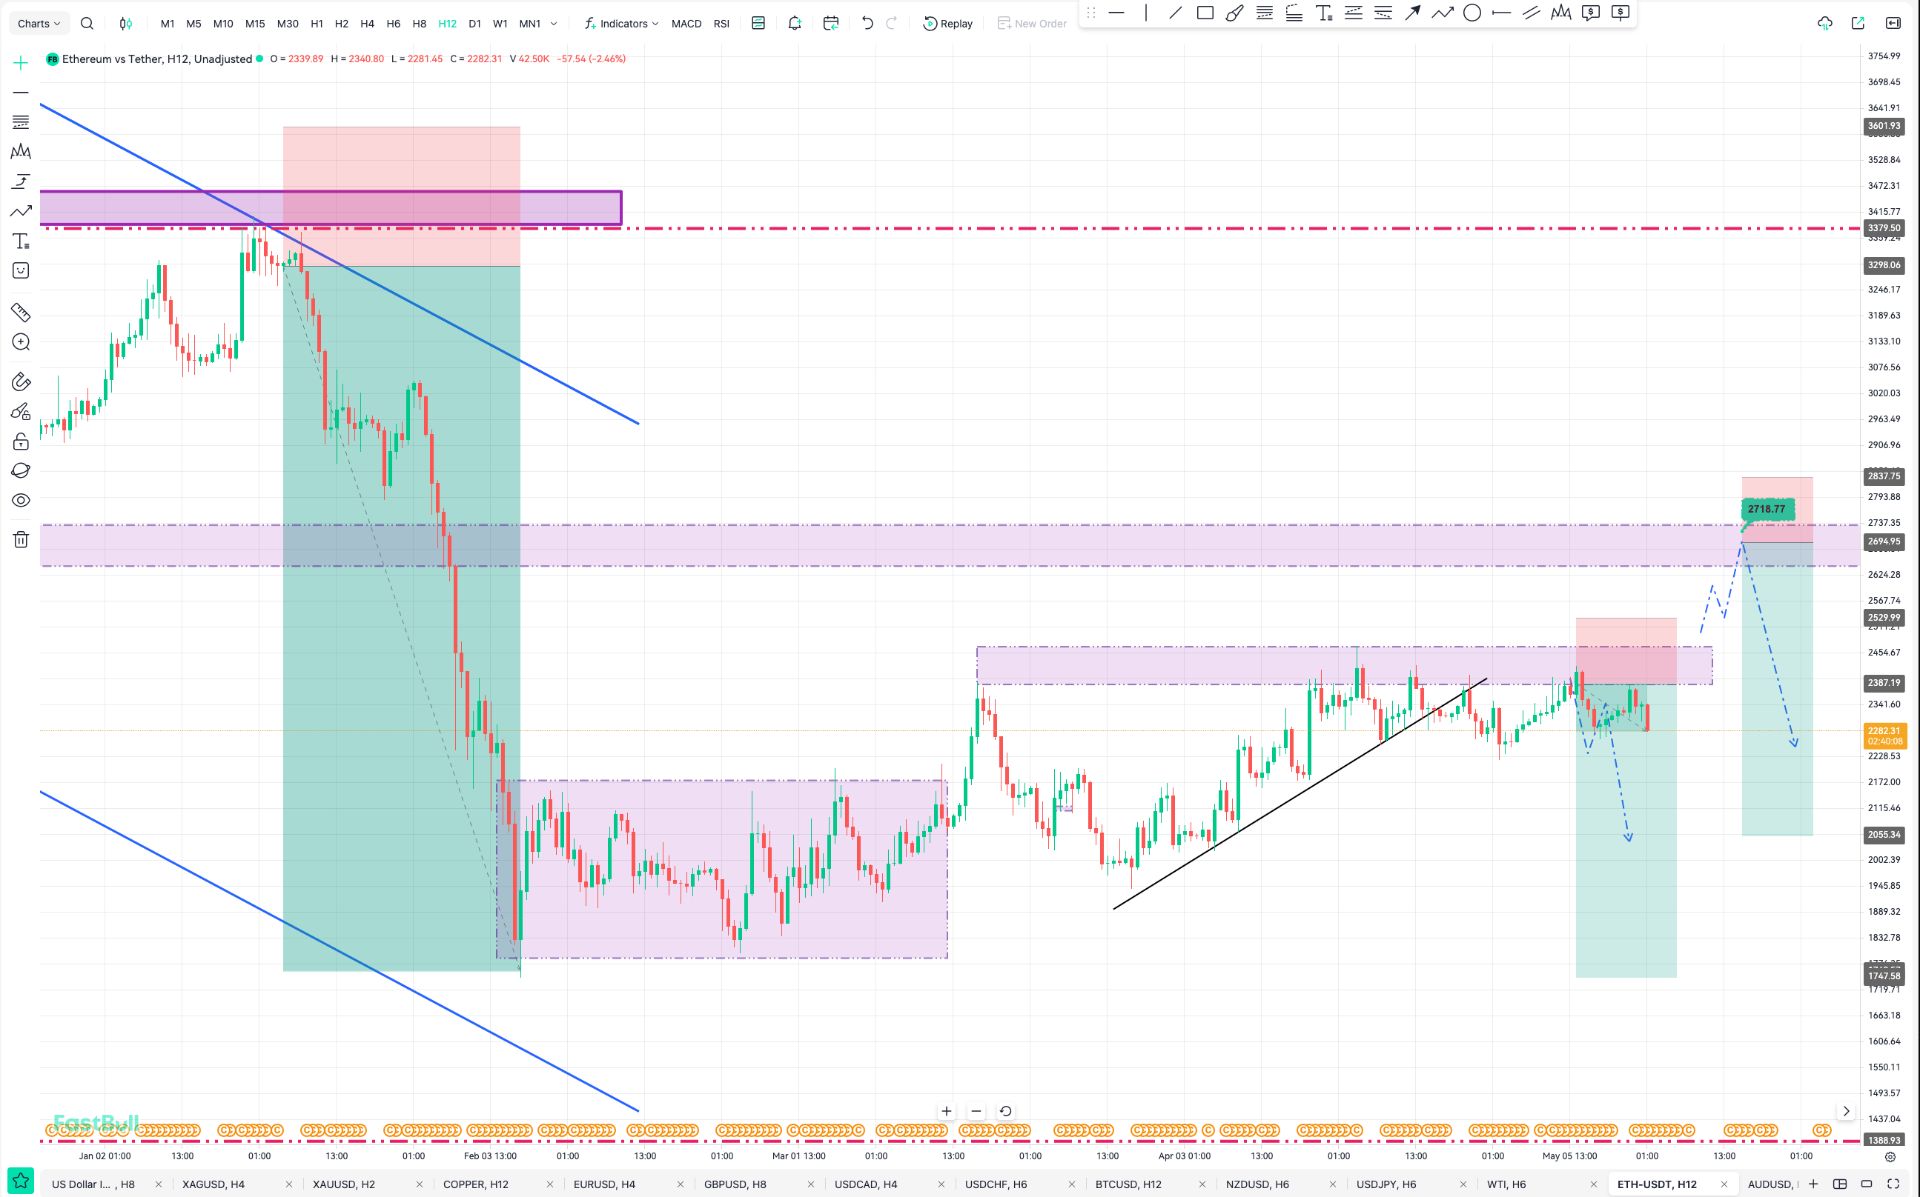Switch to the BTCUSD, H12 tab

click(x=1128, y=1184)
